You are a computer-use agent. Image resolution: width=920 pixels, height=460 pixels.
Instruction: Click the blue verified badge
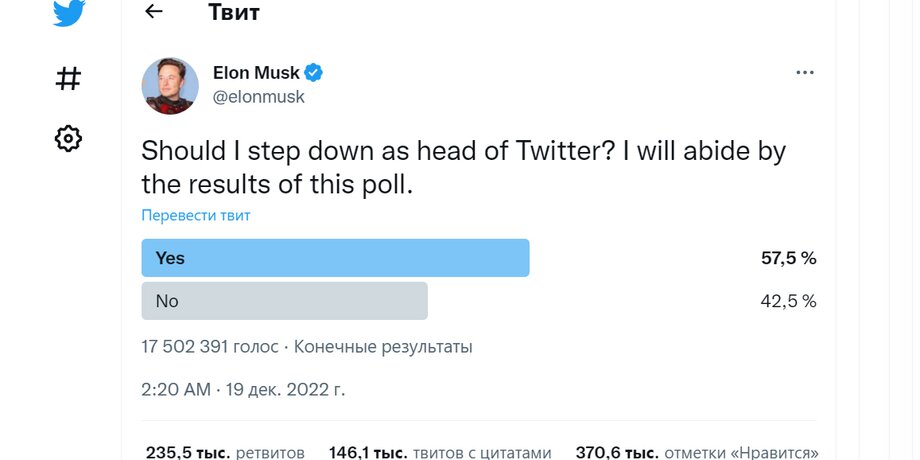click(x=313, y=73)
